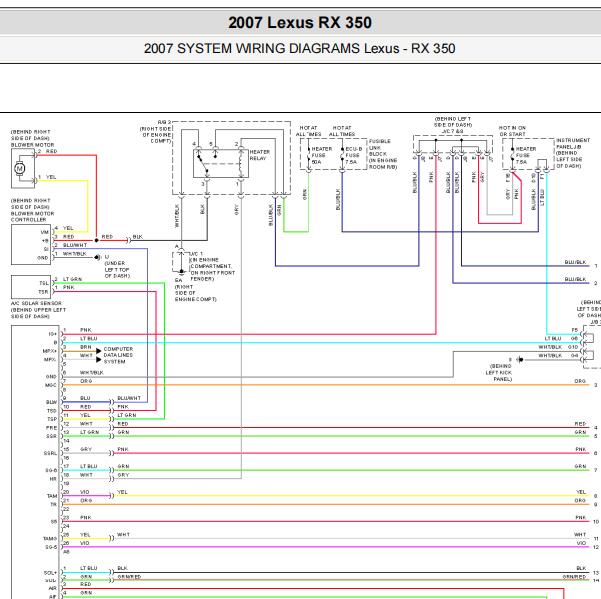The image size is (601, 599).
Task: Click the "2007 Lexus RX 350" title
Action: (300, 23)
